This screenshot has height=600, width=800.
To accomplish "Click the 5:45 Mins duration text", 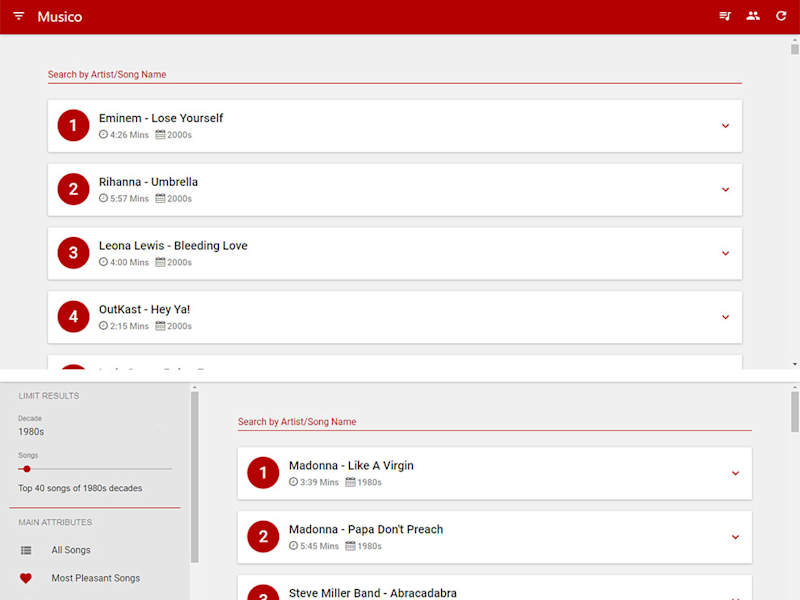I will [x=319, y=546].
